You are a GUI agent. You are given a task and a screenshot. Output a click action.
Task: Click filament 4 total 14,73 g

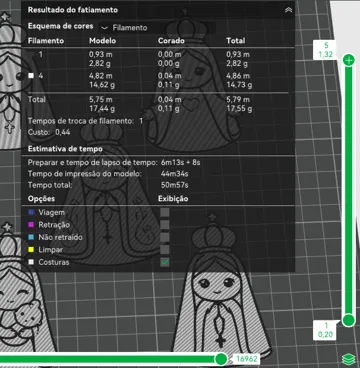coord(239,85)
